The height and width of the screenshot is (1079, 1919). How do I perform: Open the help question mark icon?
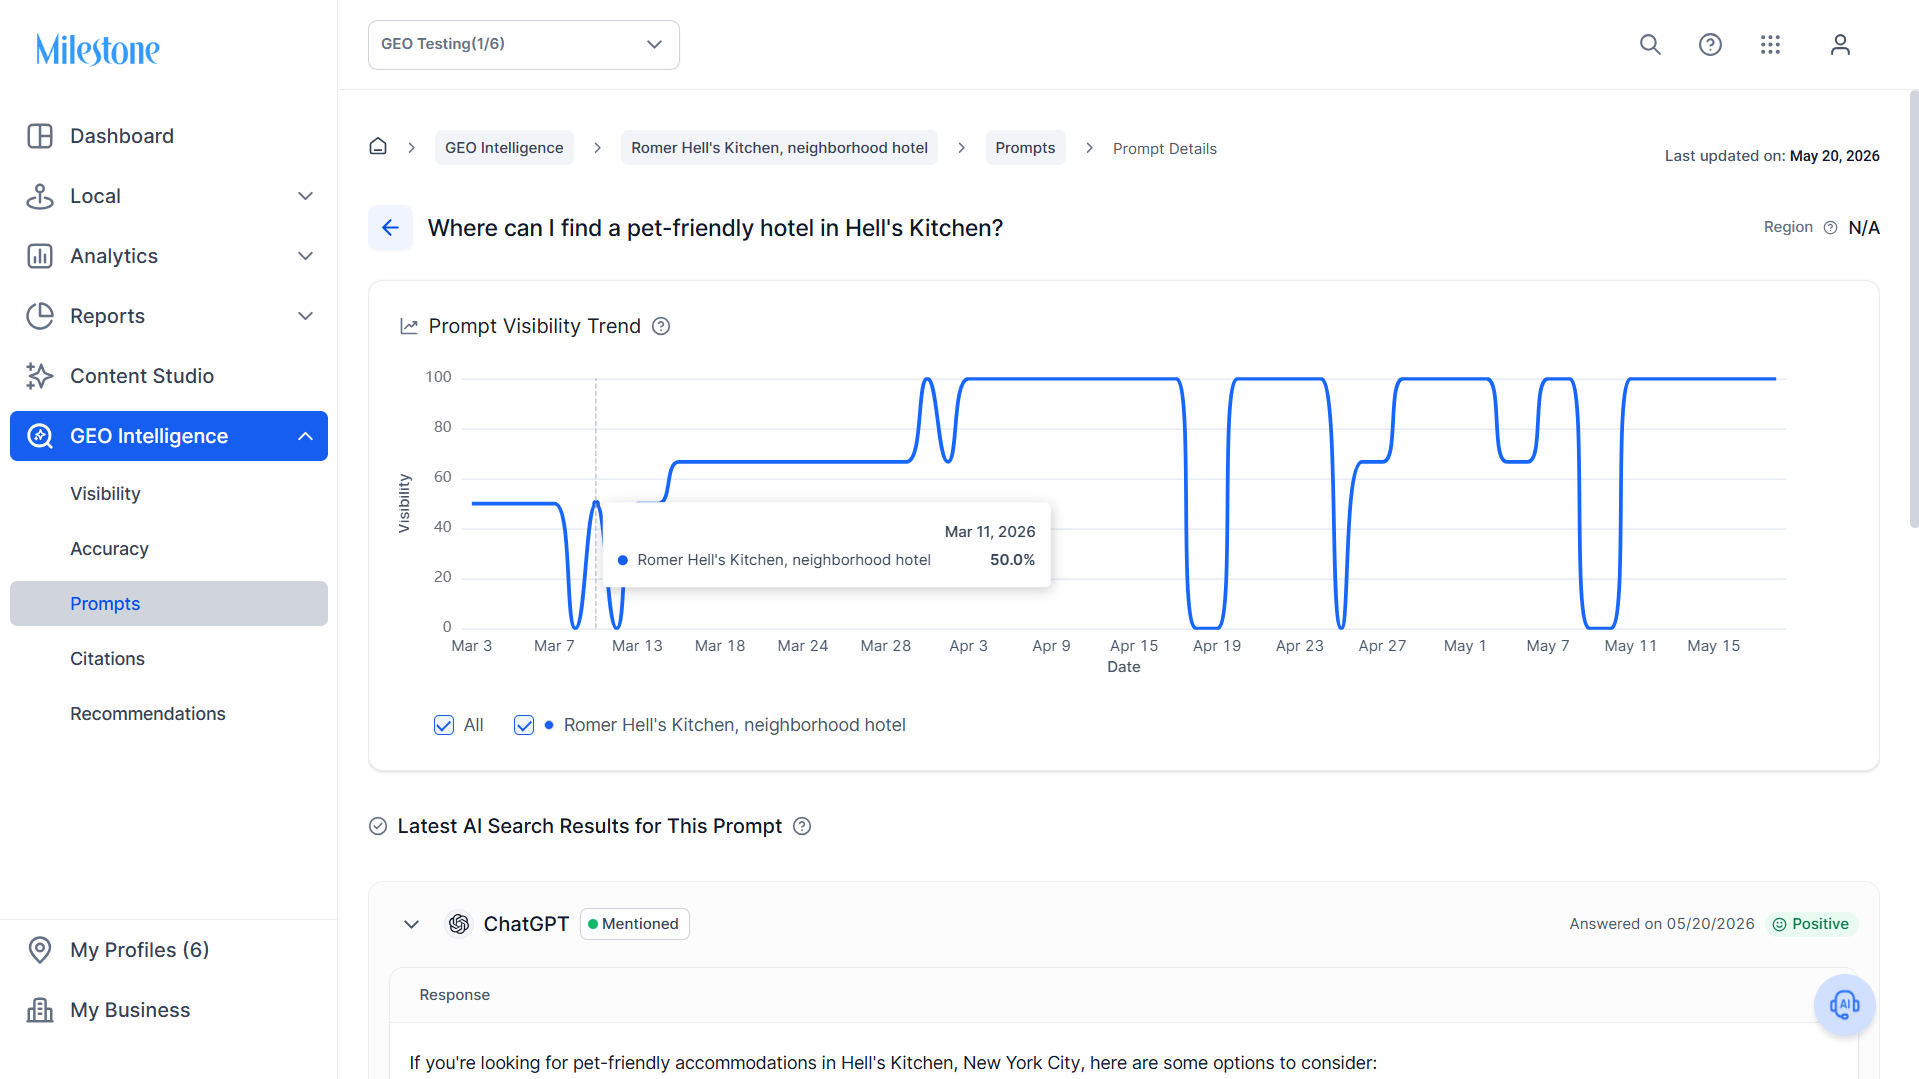(1710, 45)
